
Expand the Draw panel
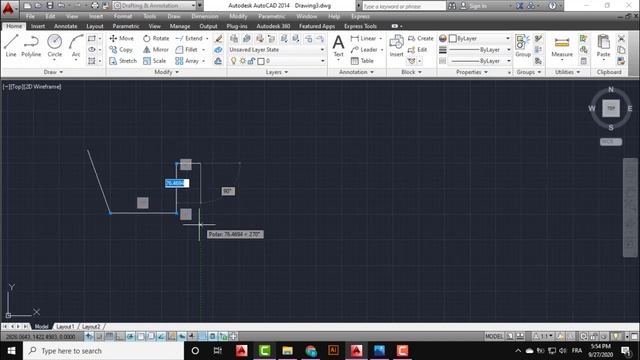pos(53,72)
